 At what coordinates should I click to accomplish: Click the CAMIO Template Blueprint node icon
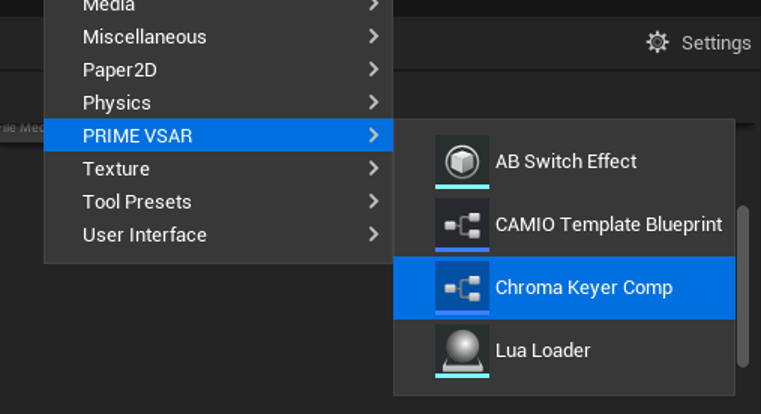point(462,225)
